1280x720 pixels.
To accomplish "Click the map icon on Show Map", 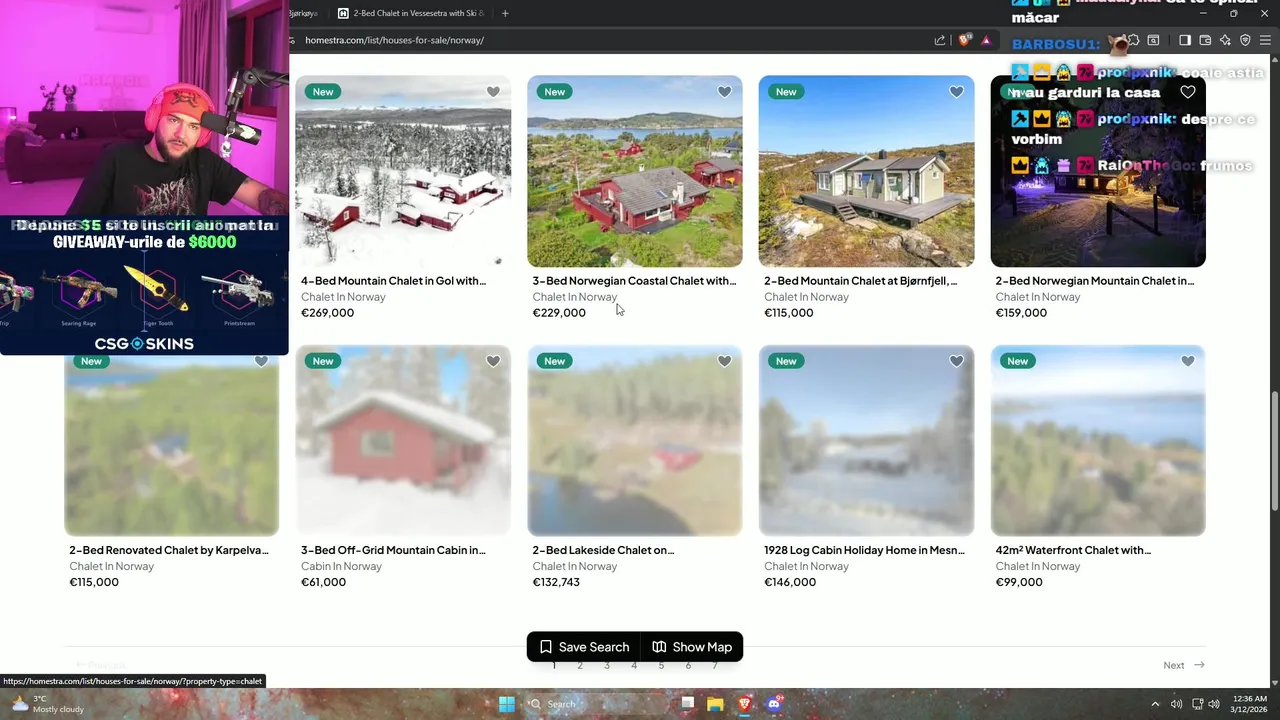I will coord(659,647).
